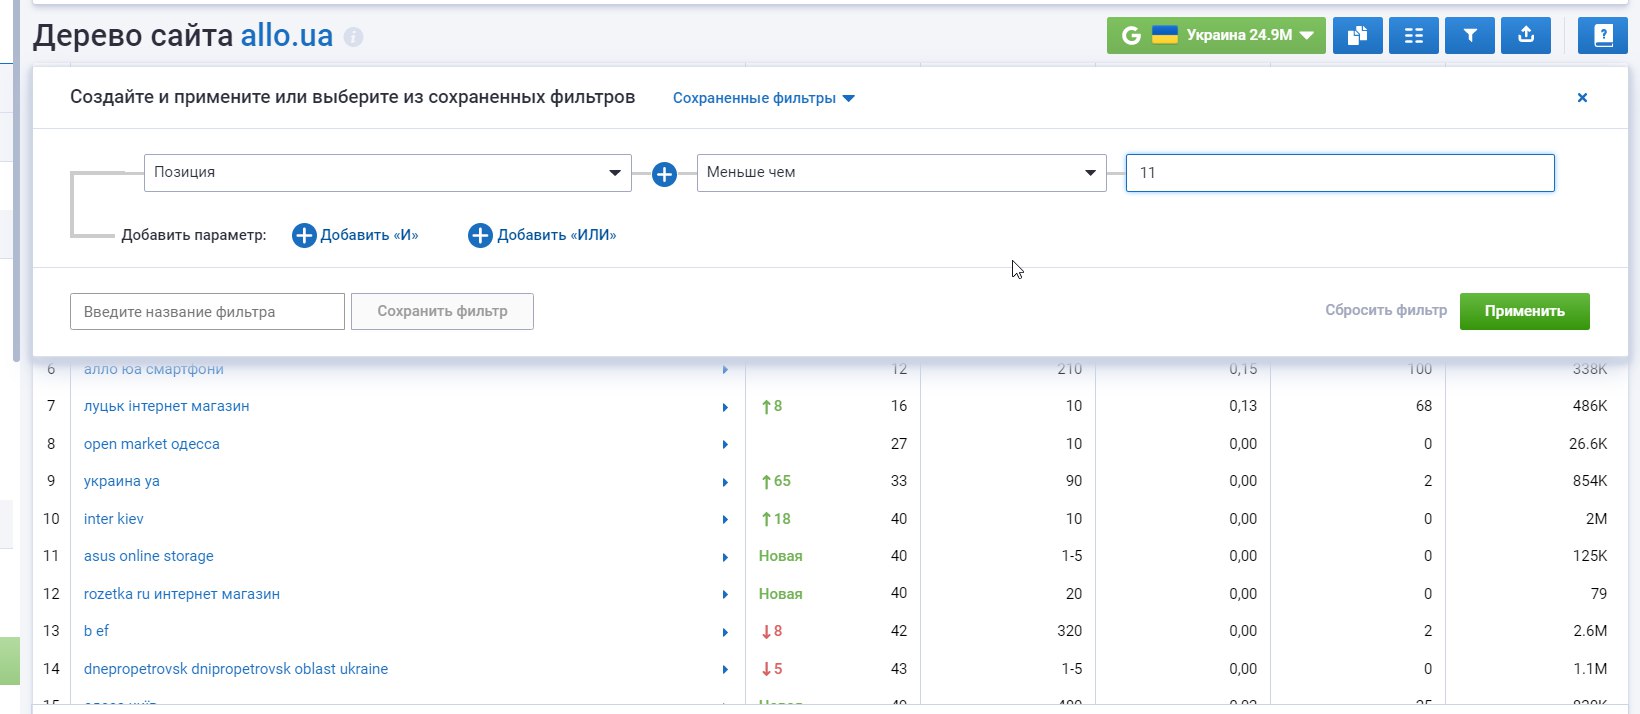Viewport: 1640px width, 714px height.
Task: Open keyword inter kiev
Action: point(114,519)
